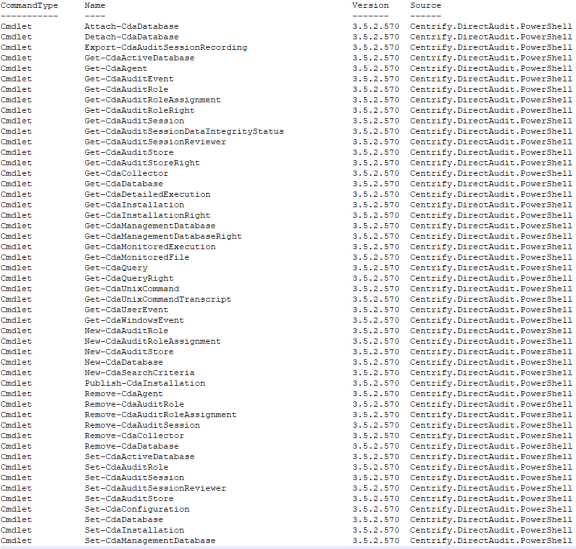Click Set-CdaAuditSession entry
The height and width of the screenshot is (549, 576).
coord(134,478)
